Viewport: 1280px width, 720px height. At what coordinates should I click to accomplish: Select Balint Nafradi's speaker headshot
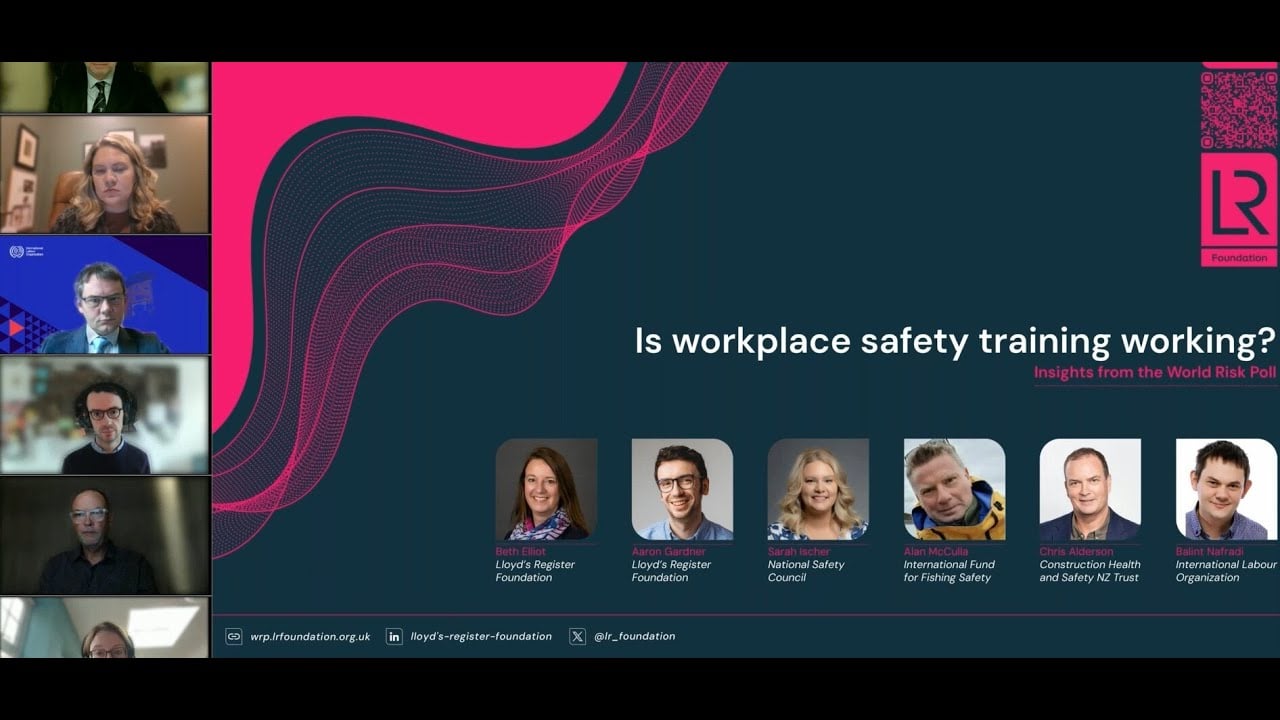coord(1226,489)
